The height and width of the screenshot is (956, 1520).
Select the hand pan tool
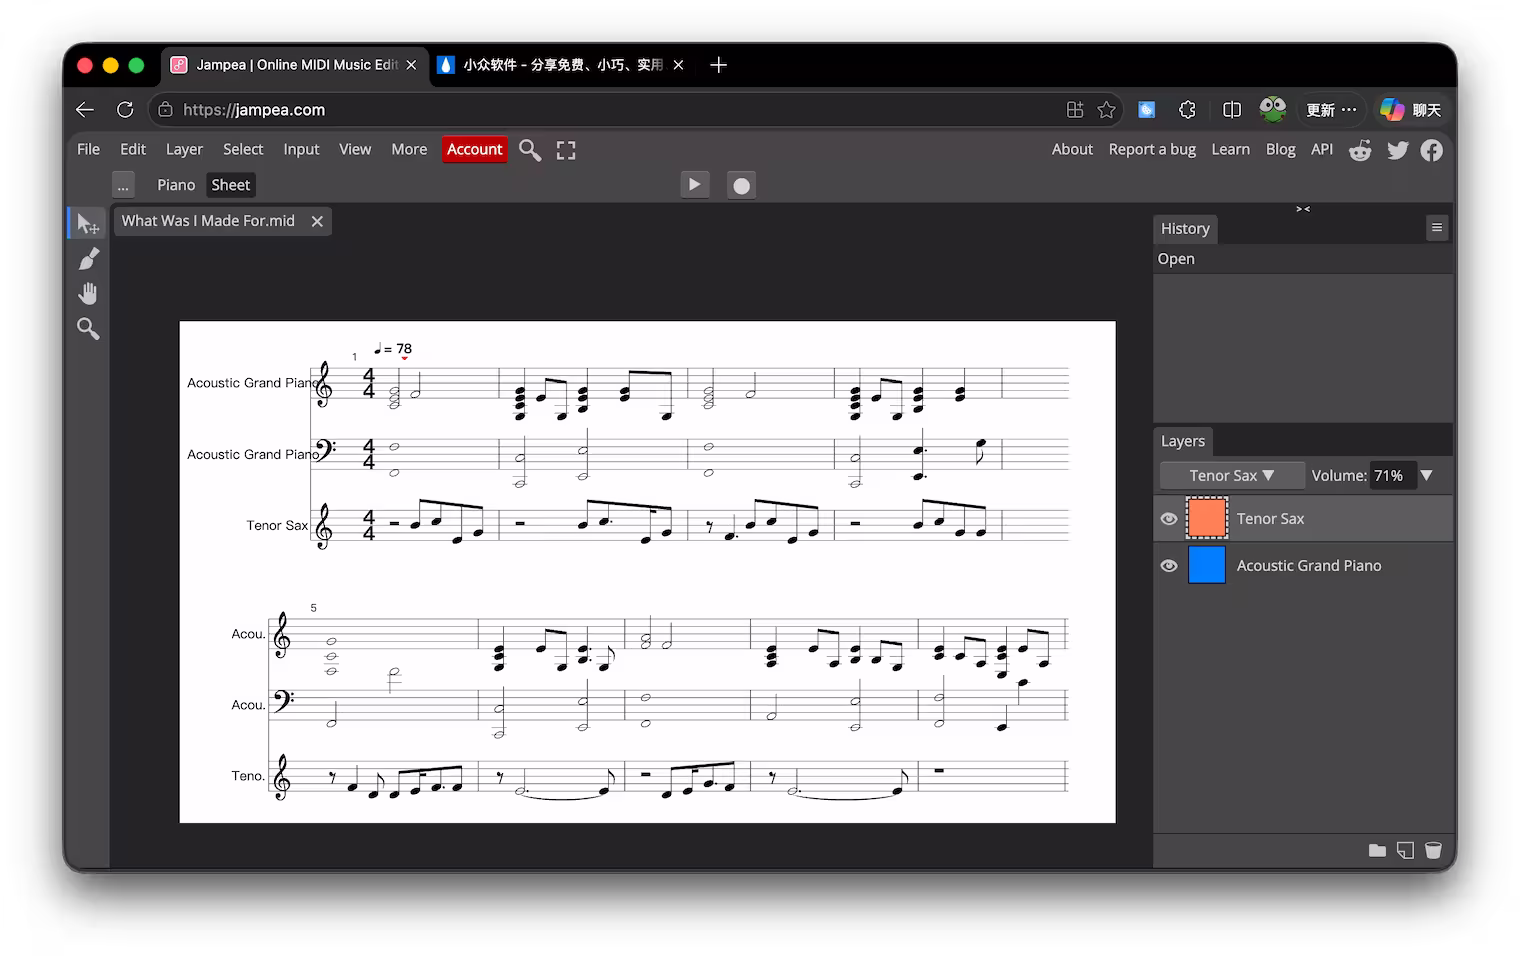tap(88, 293)
